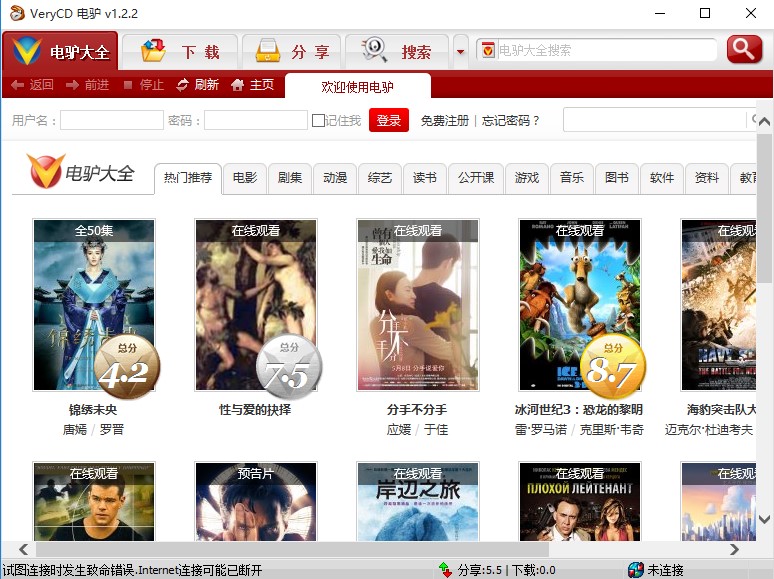Open the 免费注册 registration link

pos(445,120)
